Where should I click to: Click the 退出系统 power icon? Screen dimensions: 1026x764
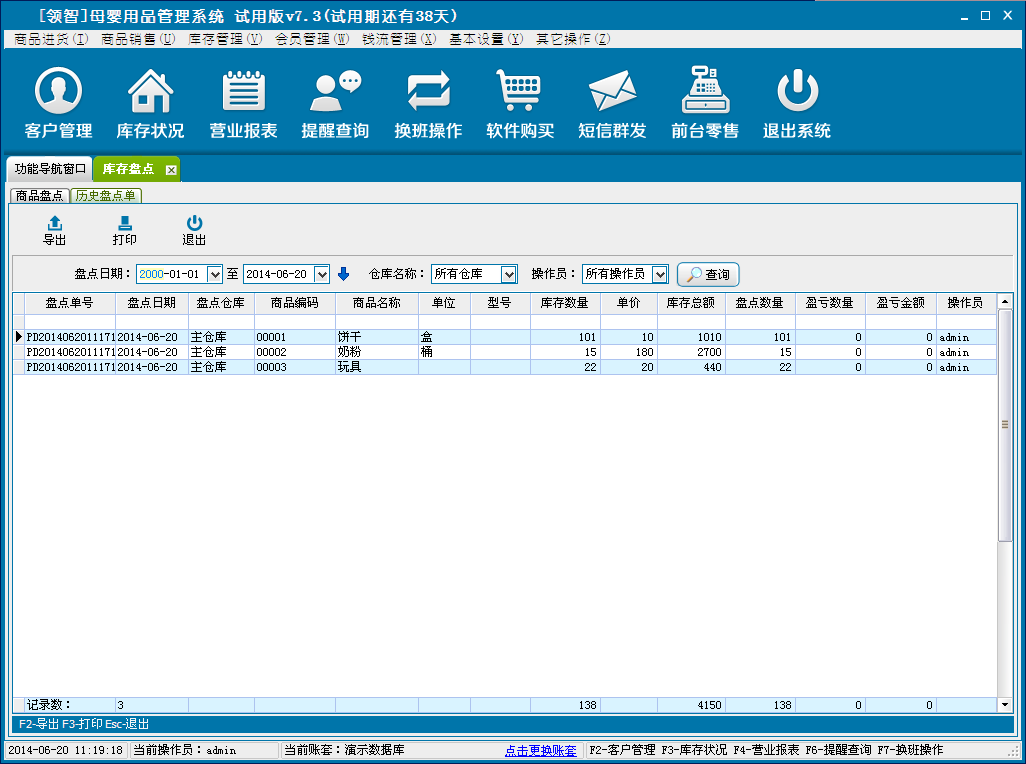point(797,103)
